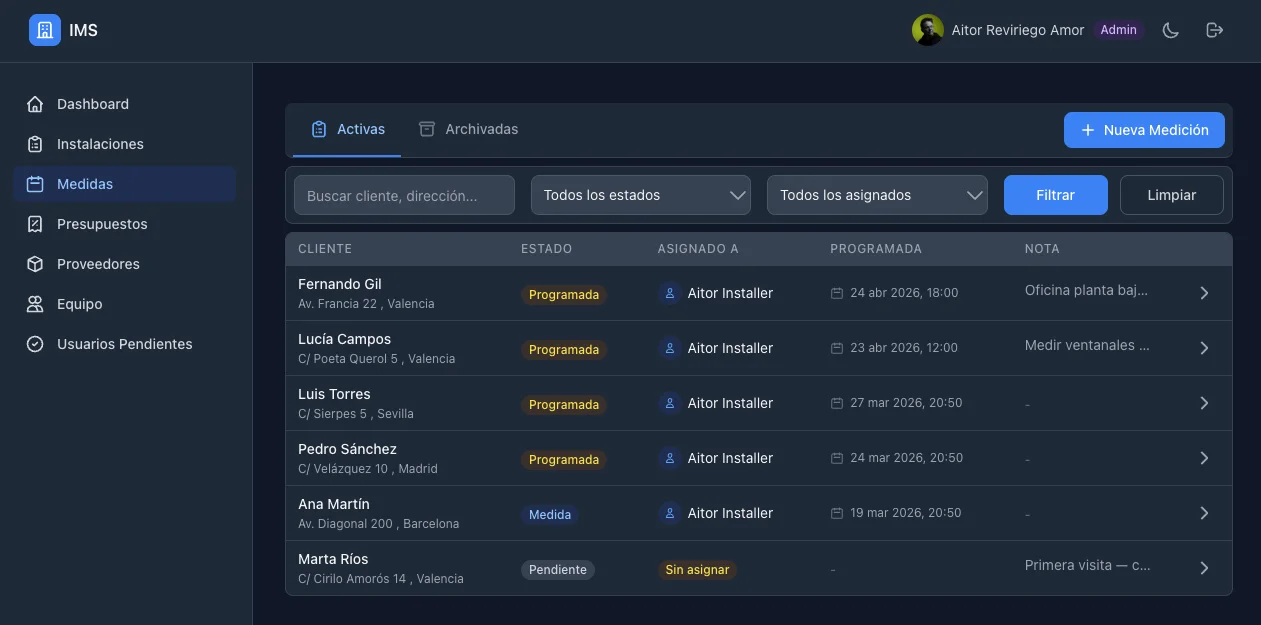Toggle dark mode with the moon icon
The width and height of the screenshot is (1261, 625).
click(x=1170, y=30)
